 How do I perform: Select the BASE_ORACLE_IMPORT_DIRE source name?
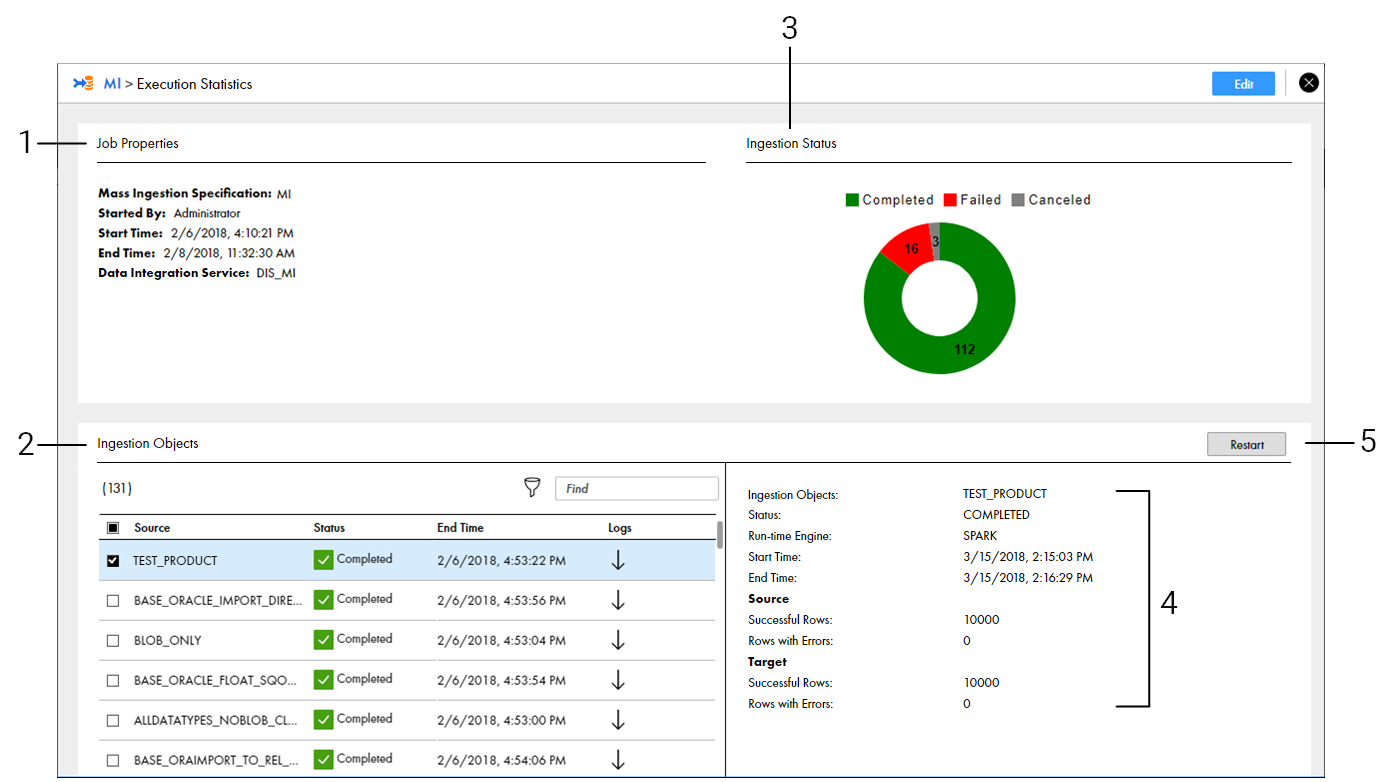(x=218, y=601)
